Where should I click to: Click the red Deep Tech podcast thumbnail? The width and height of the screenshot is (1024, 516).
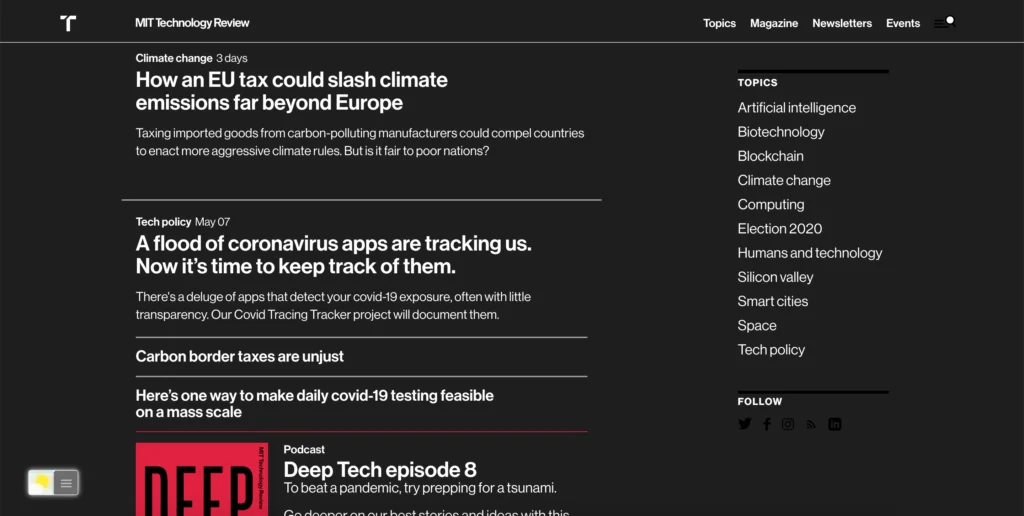point(202,479)
